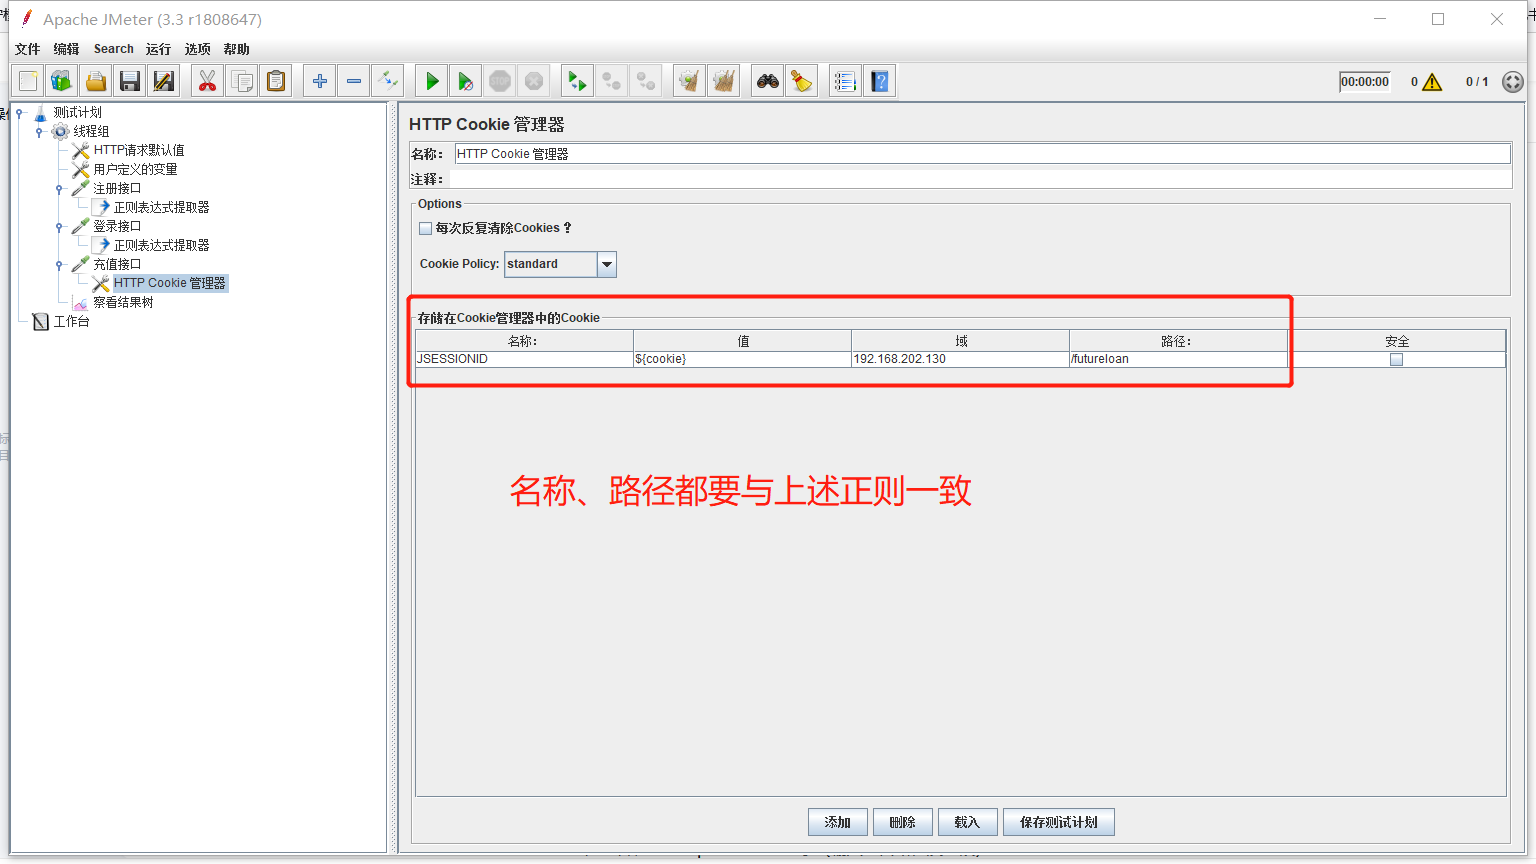This screenshot has height=864, width=1536.
Task: Collapse the 充值接口 tree node
Action: (x=59, y=265)
